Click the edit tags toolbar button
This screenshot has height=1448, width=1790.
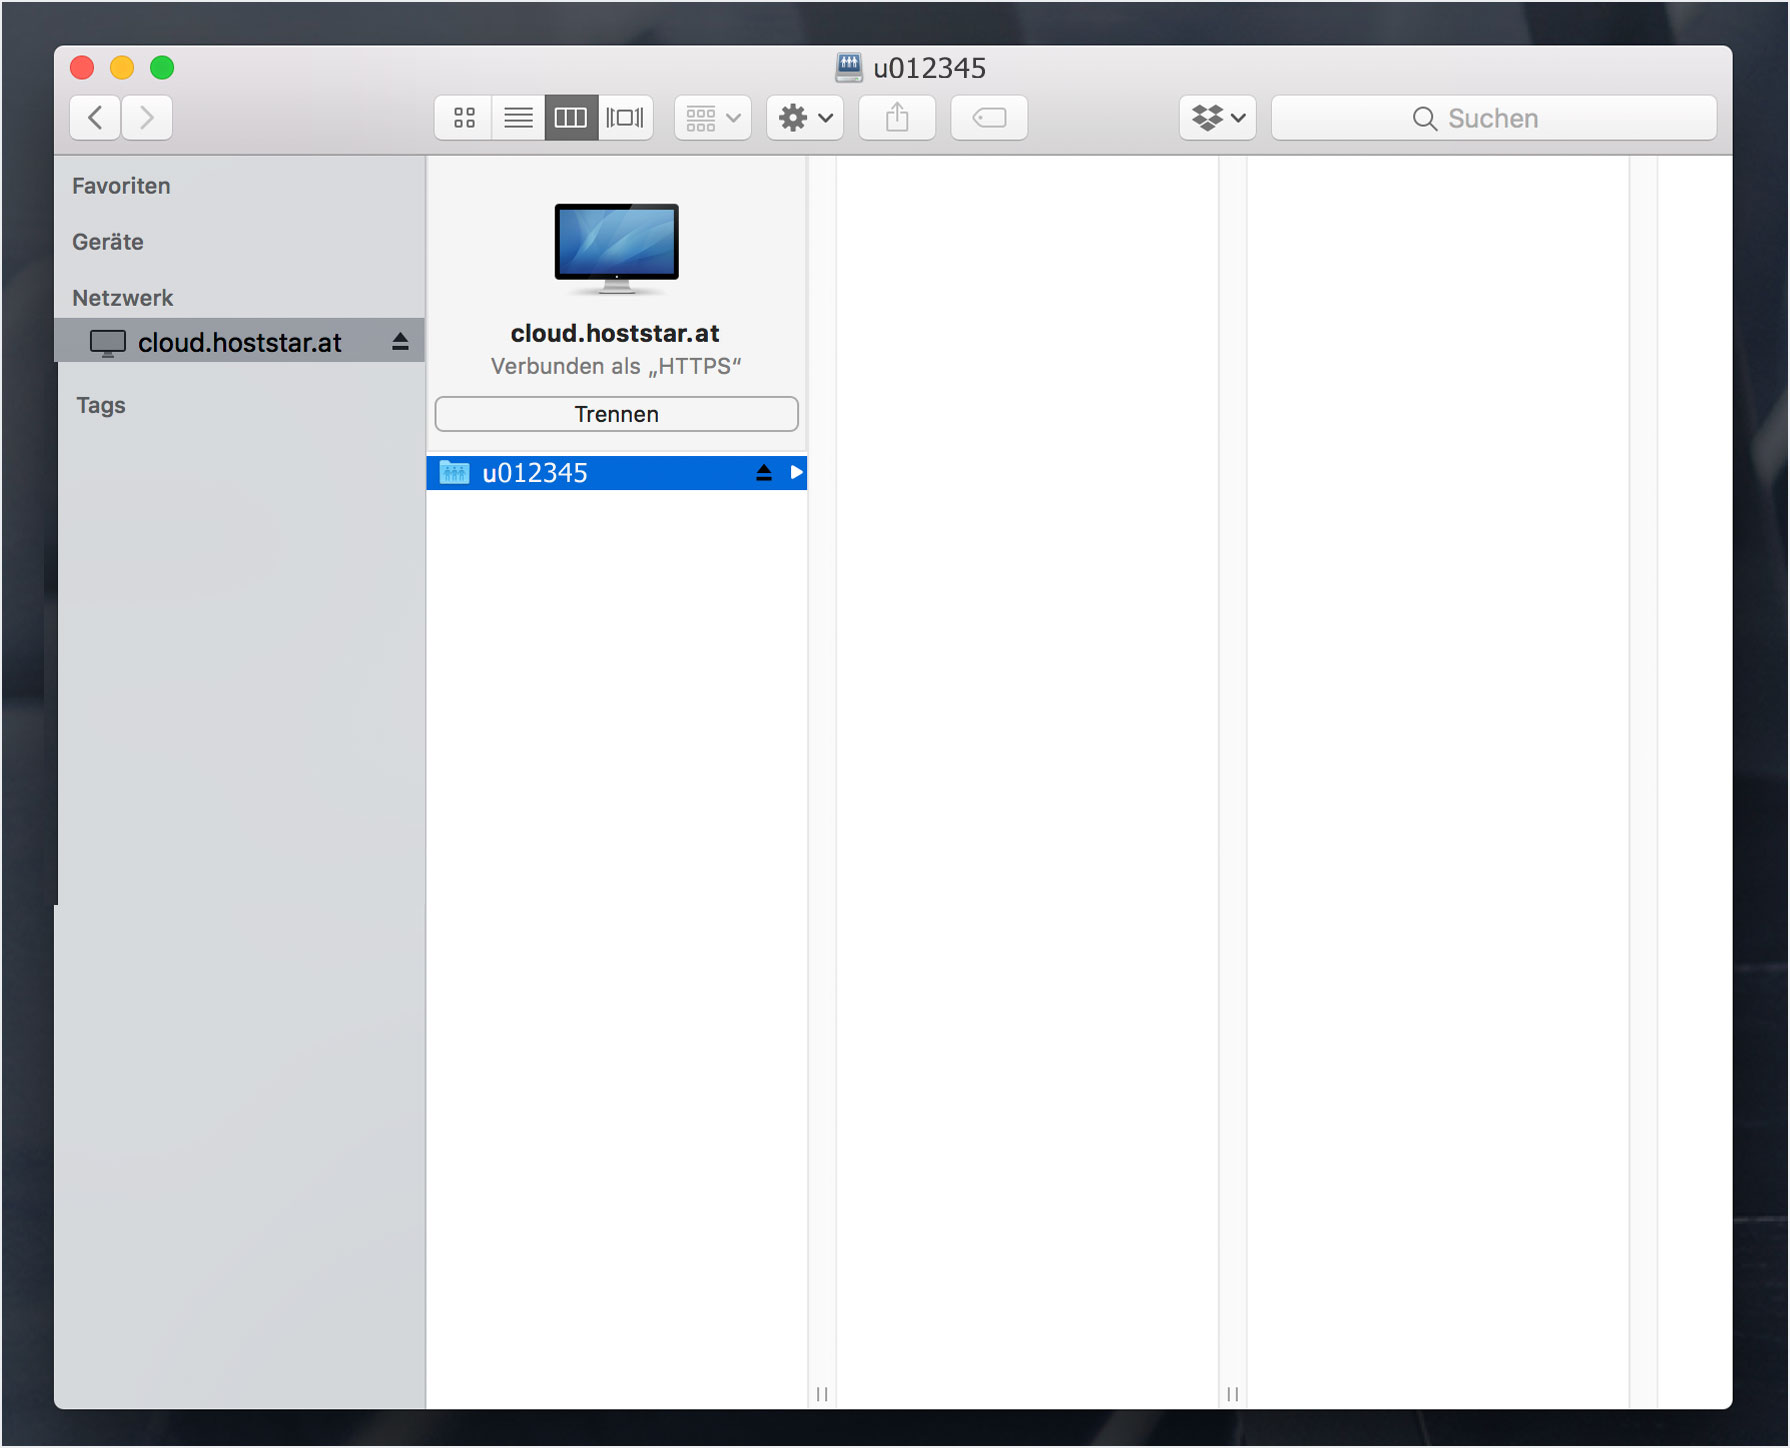[989, 118]
